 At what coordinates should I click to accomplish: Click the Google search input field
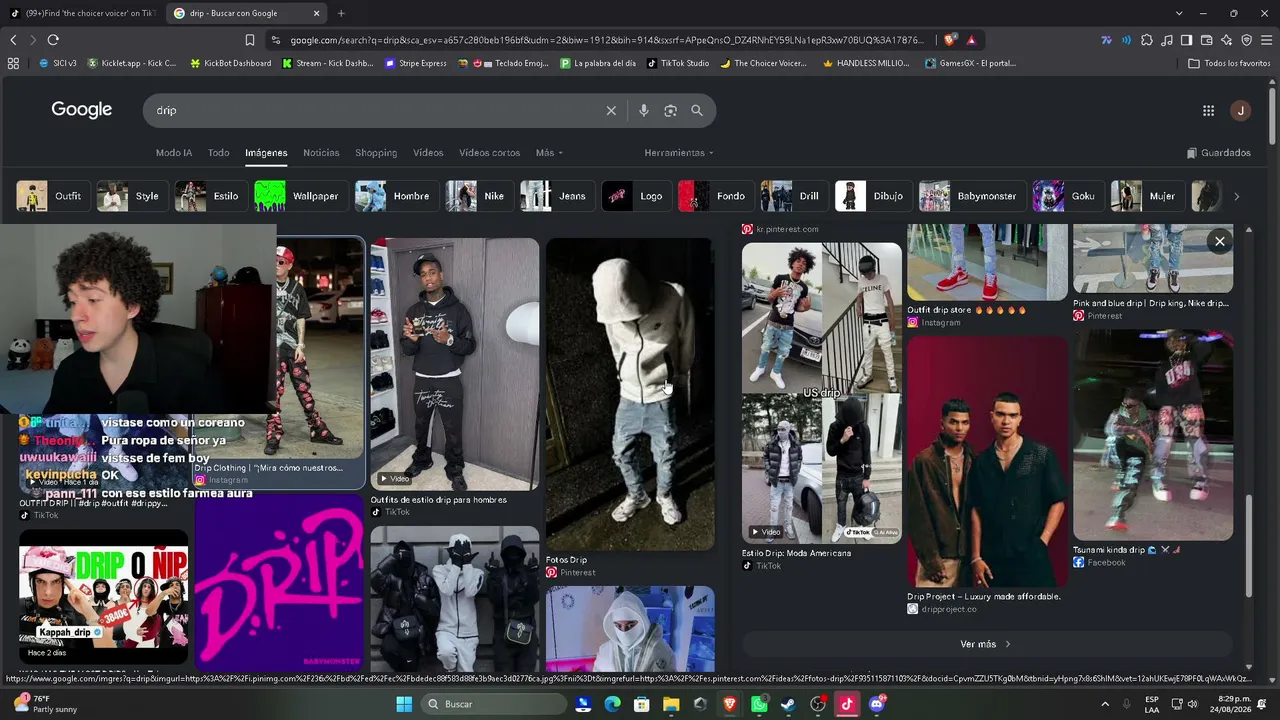pyautogui.click(x=375, y=110)
